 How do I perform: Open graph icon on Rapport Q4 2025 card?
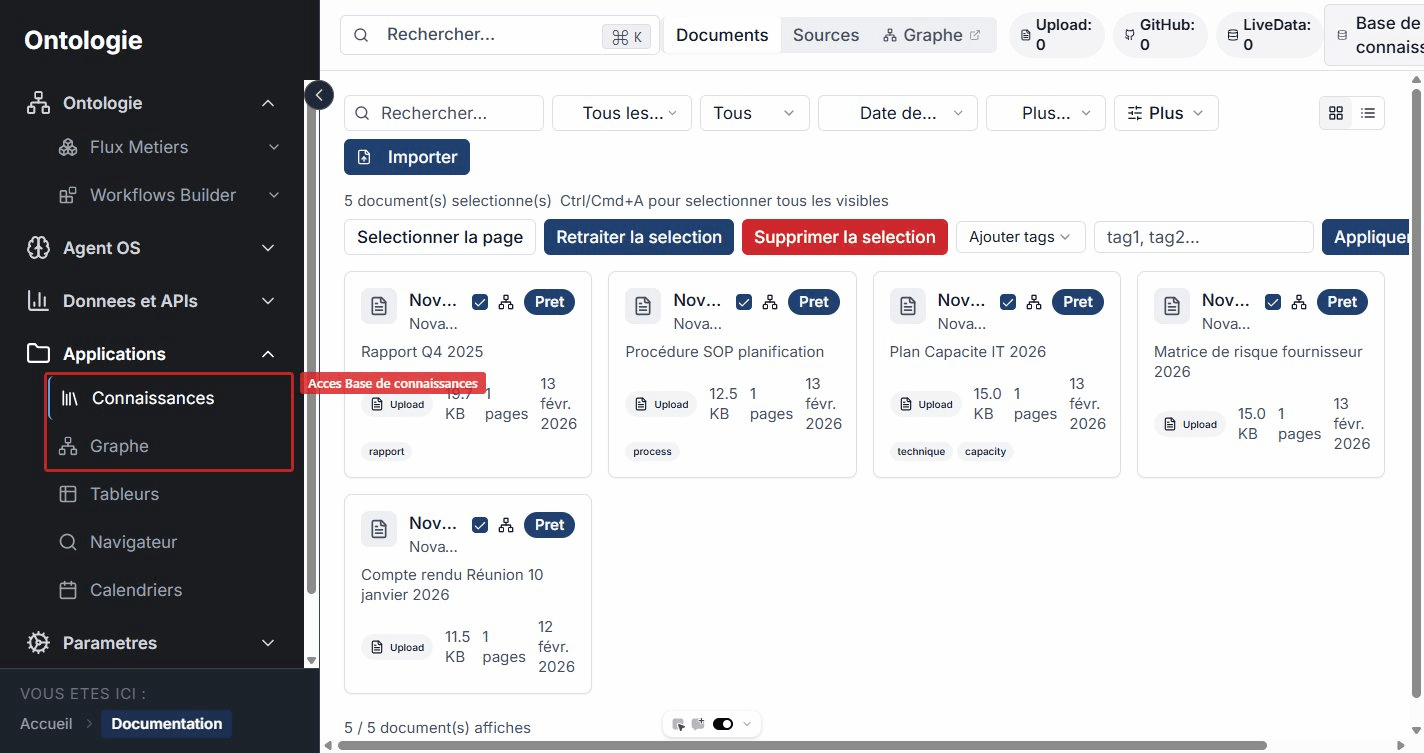coord(505,301)
